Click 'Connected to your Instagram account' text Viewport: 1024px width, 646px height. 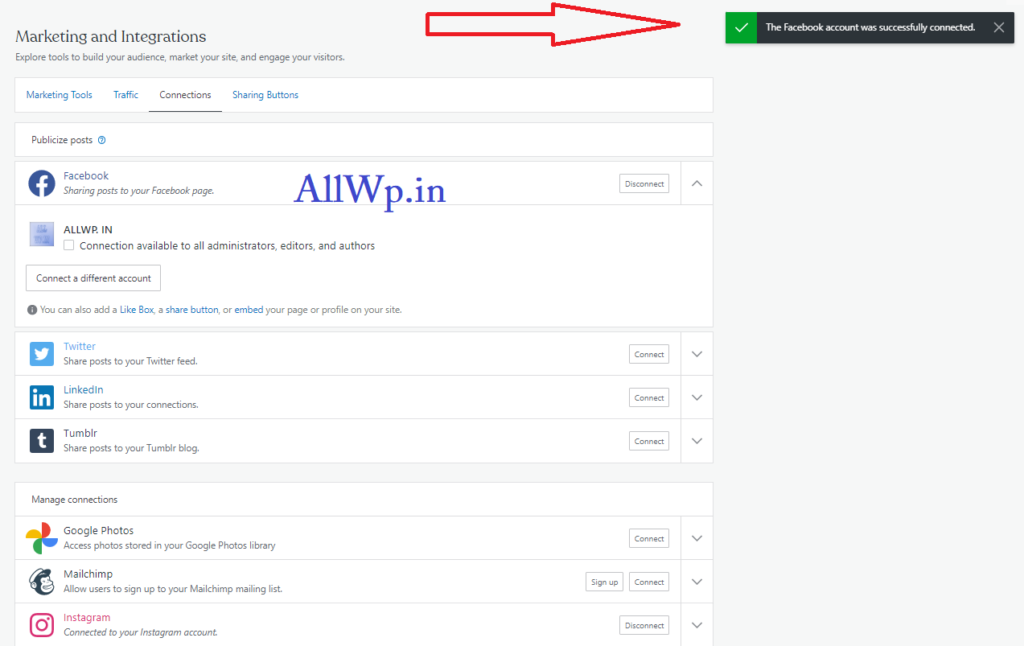click(140, 632)
